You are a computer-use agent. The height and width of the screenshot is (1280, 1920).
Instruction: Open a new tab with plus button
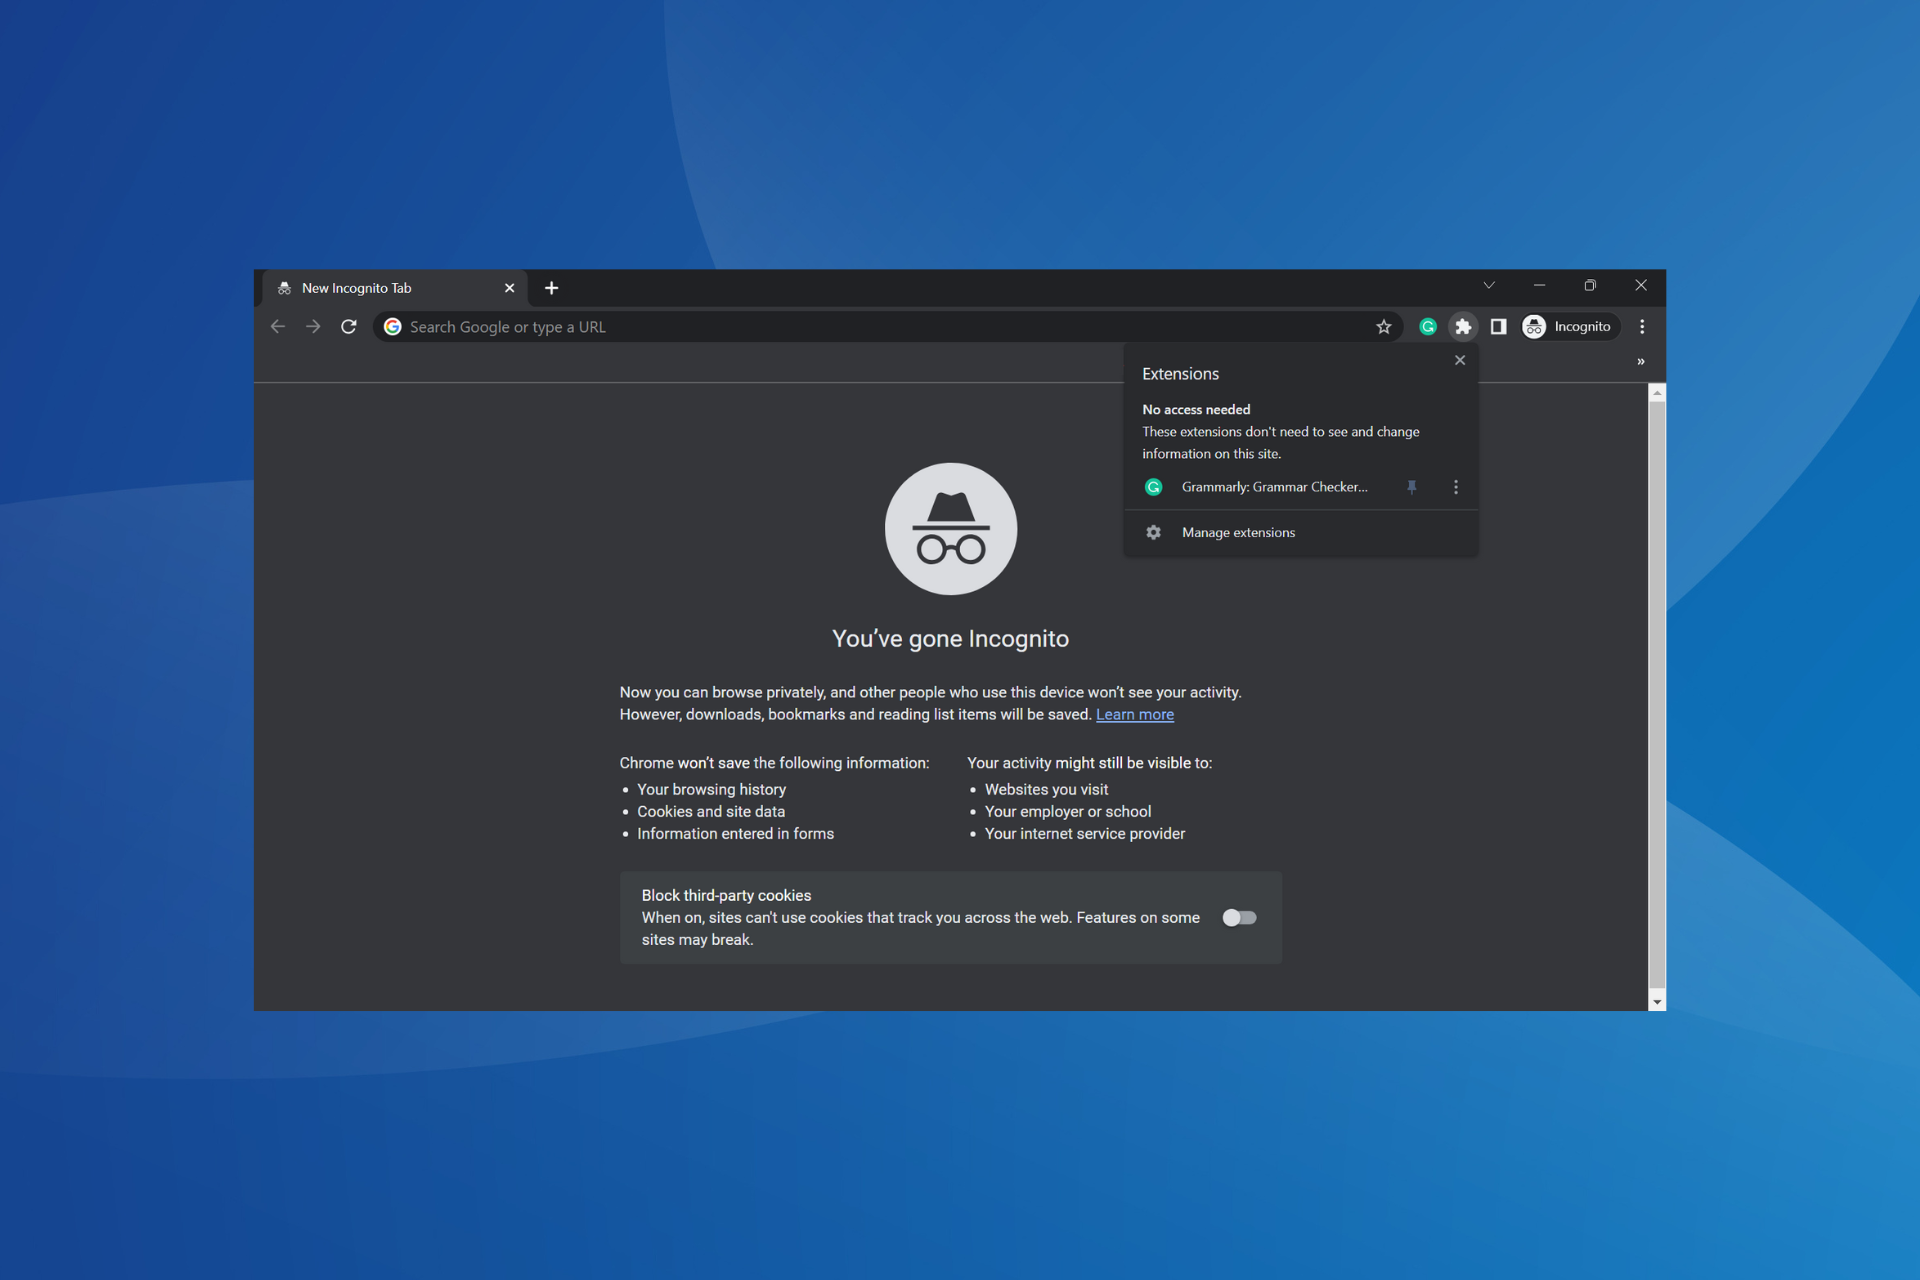551,288
